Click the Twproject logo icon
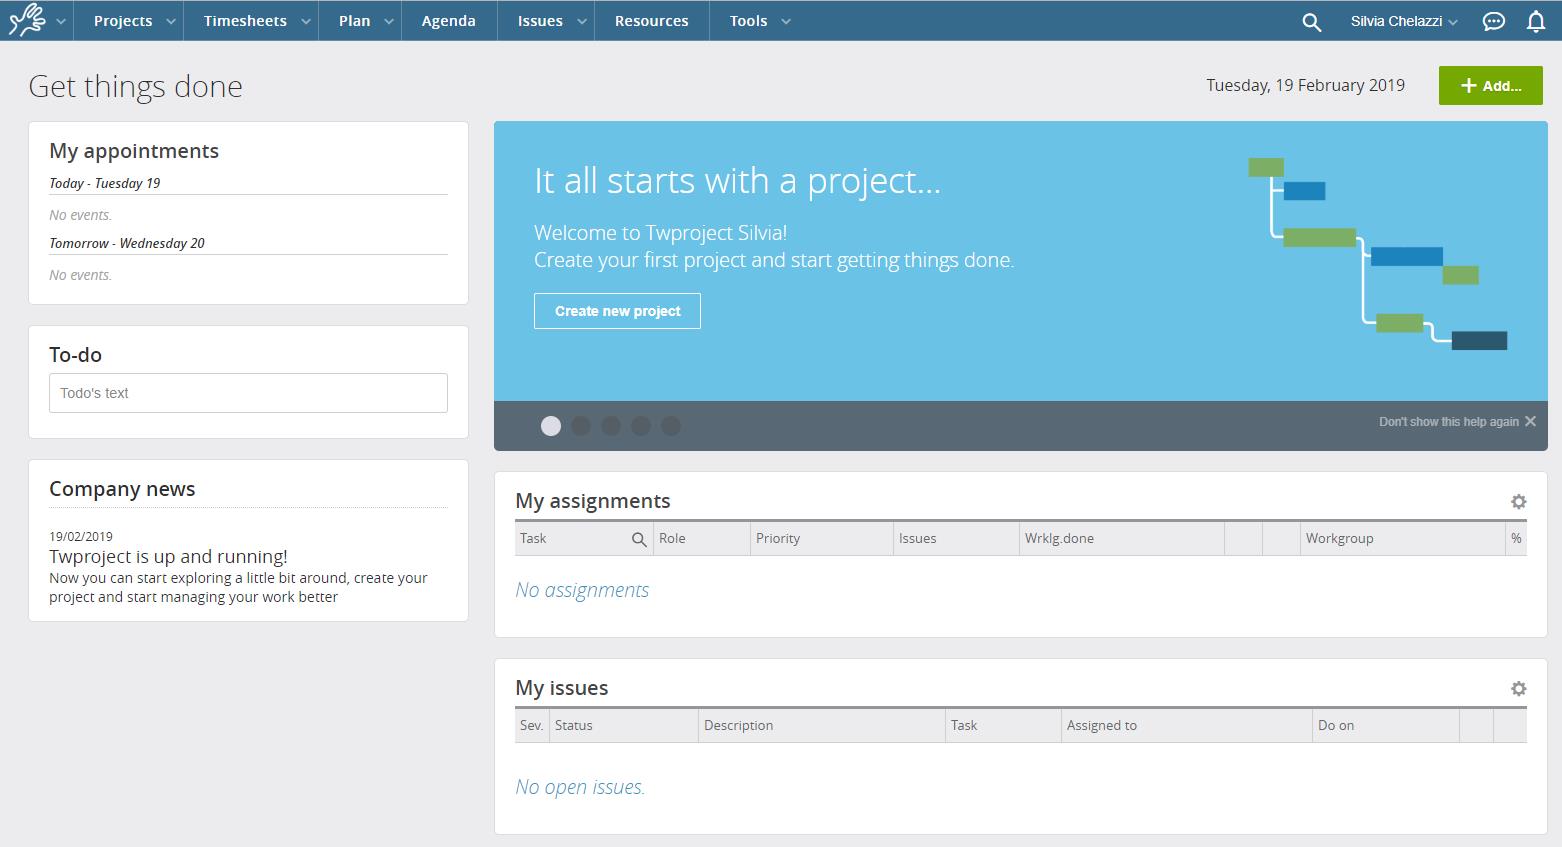Viewport: 1562px width, 847px height. click(x=27, y=20)
